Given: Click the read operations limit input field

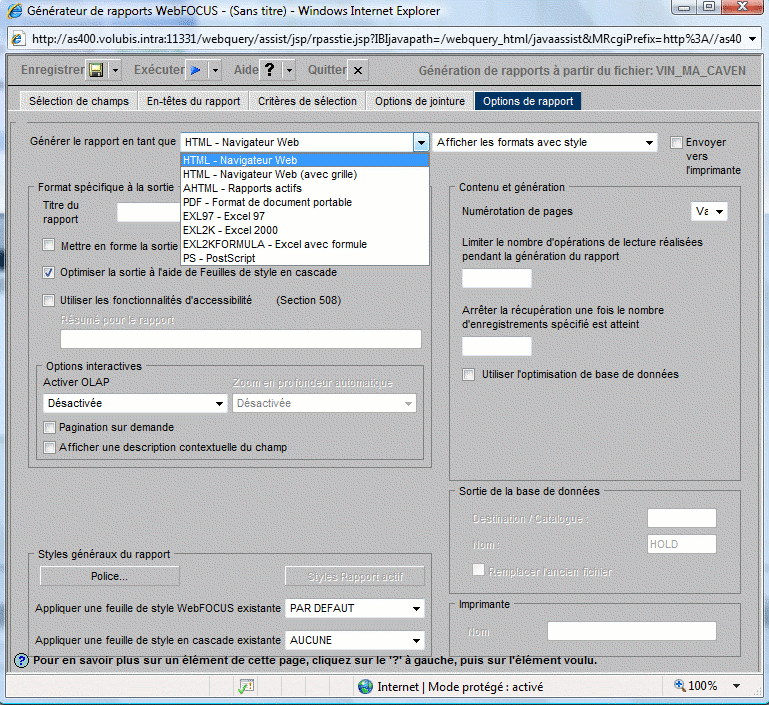Looking at the screenshot, I should coord(497,278).
